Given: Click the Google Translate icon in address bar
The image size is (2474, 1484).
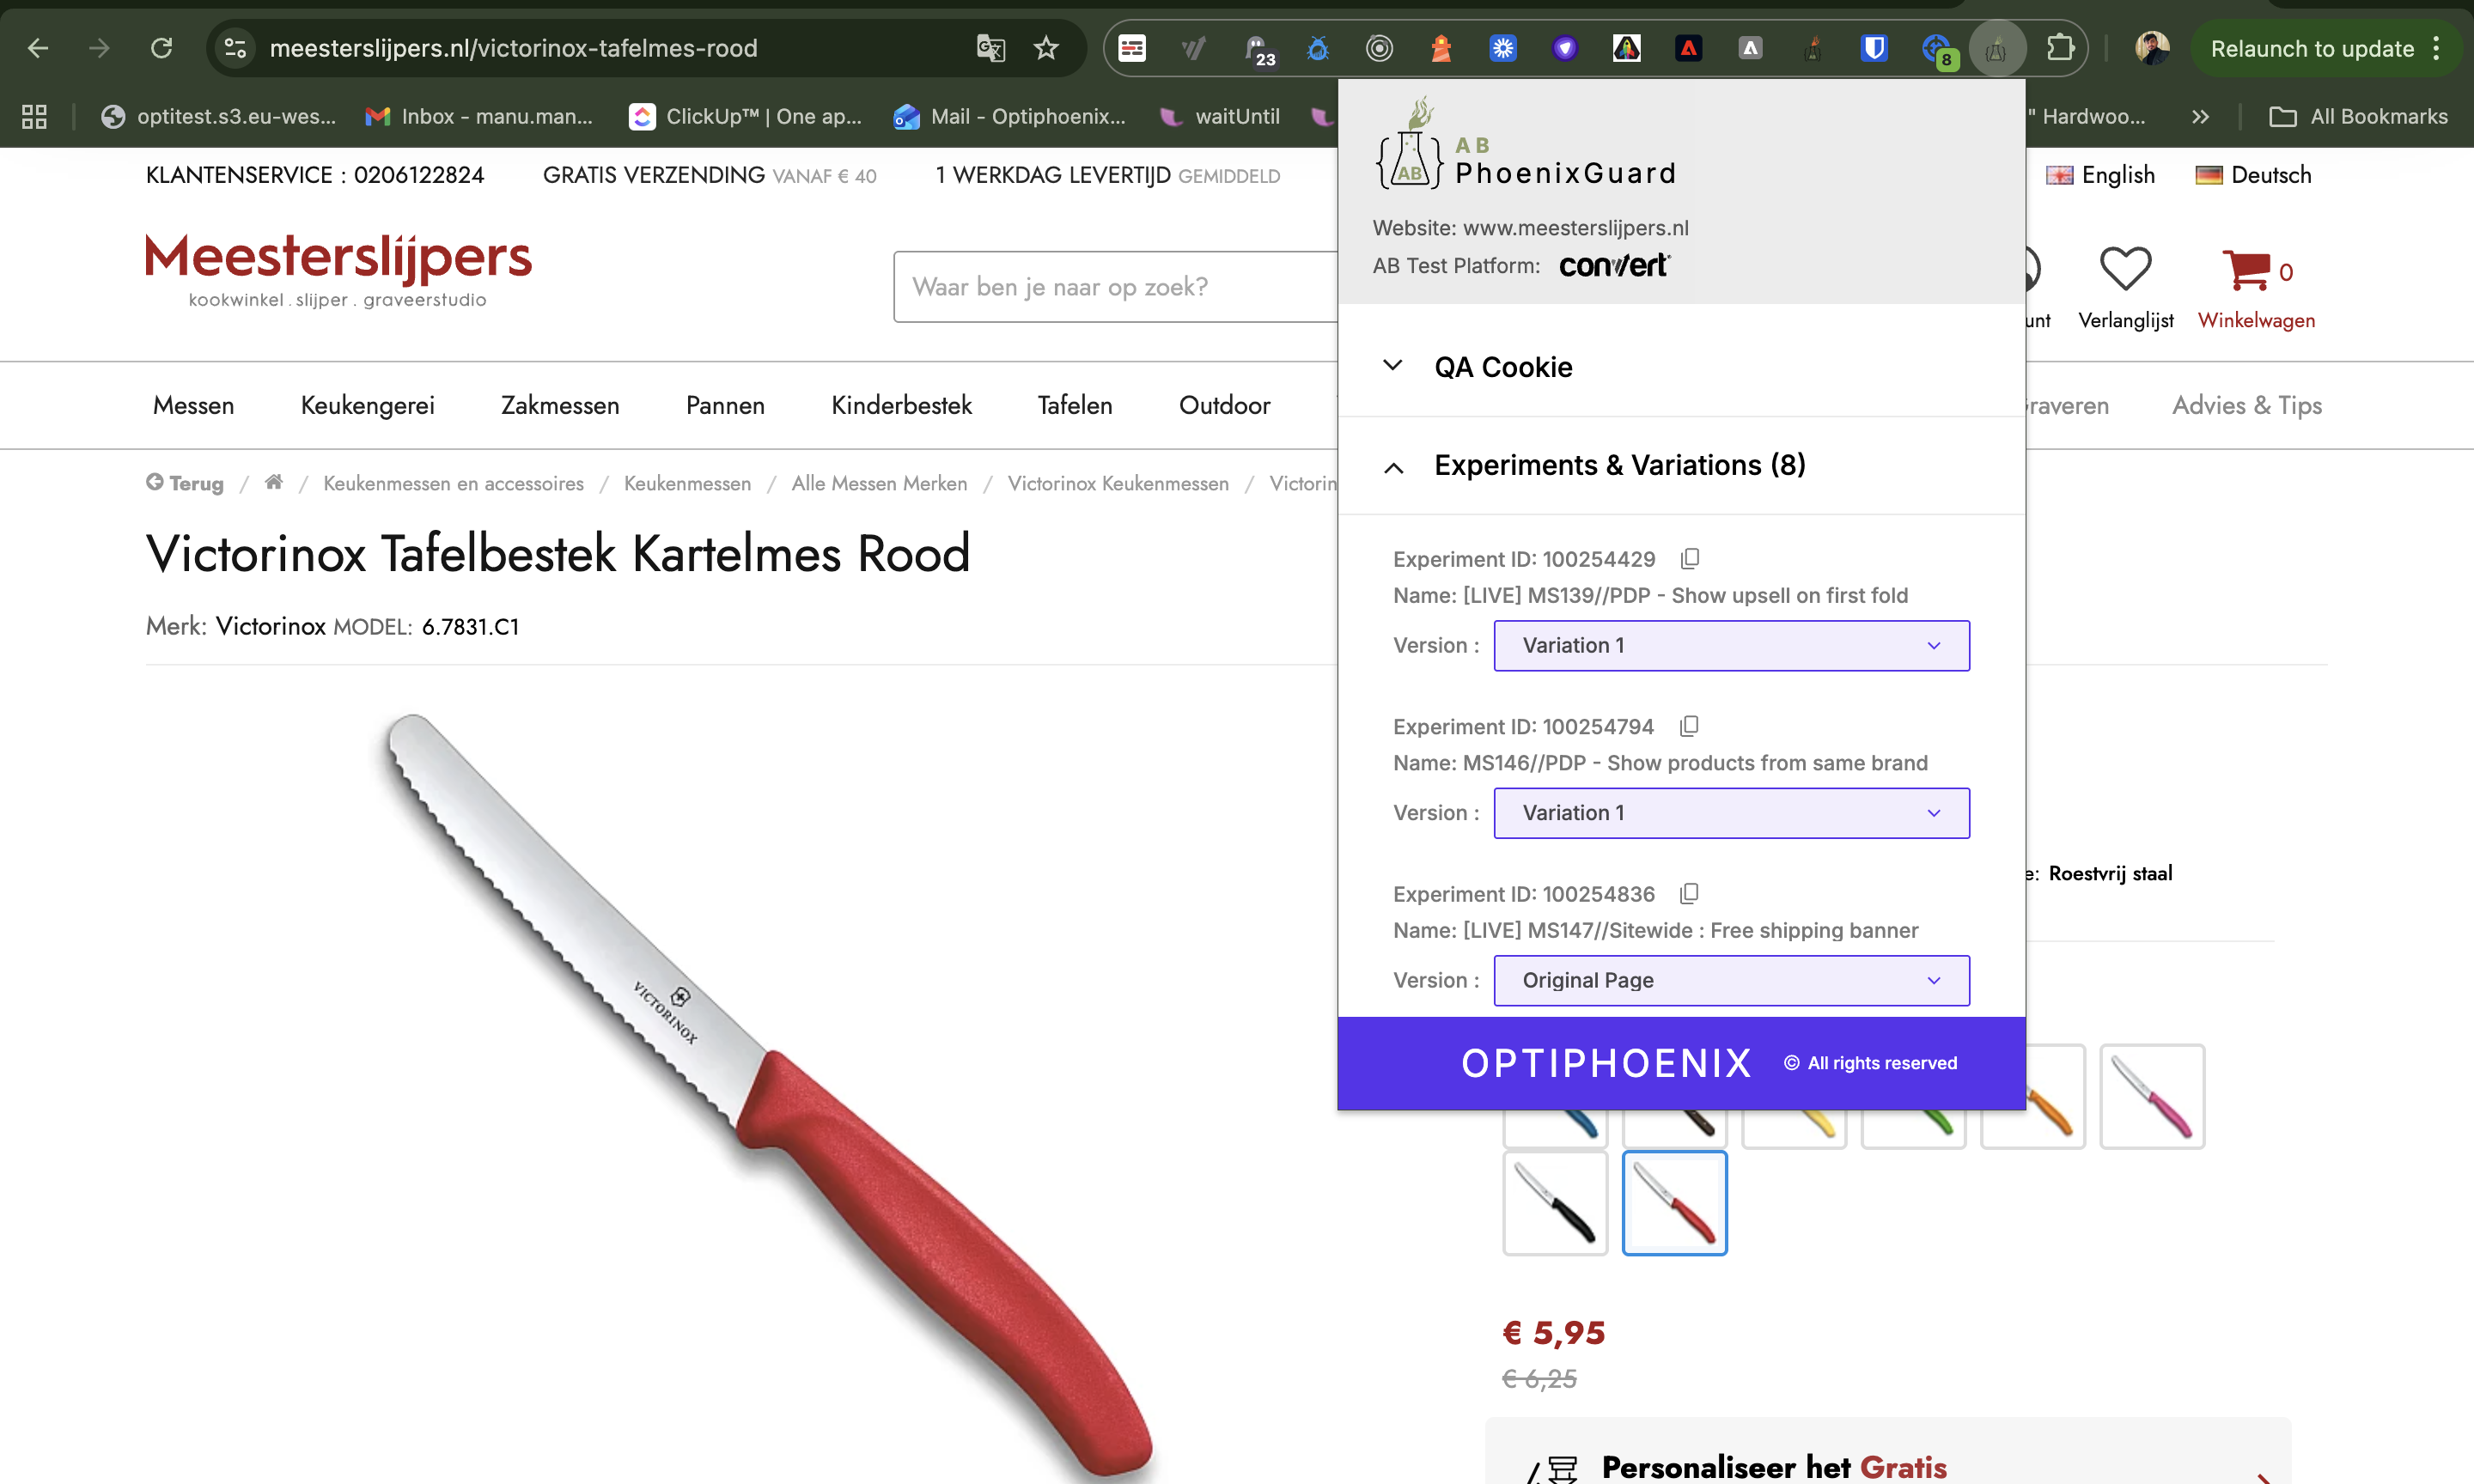Looking at the screenshot, I should [x=990, y=48].
